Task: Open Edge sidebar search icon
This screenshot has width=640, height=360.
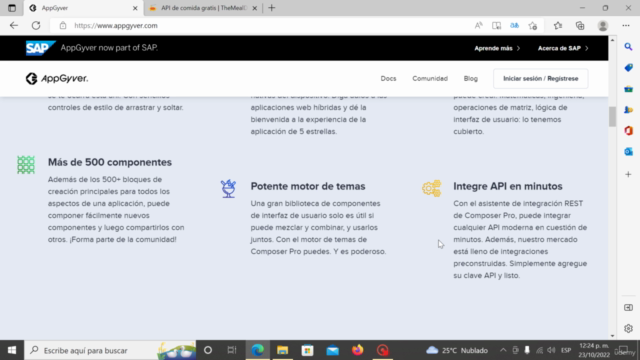Action: tap(628, 47)
